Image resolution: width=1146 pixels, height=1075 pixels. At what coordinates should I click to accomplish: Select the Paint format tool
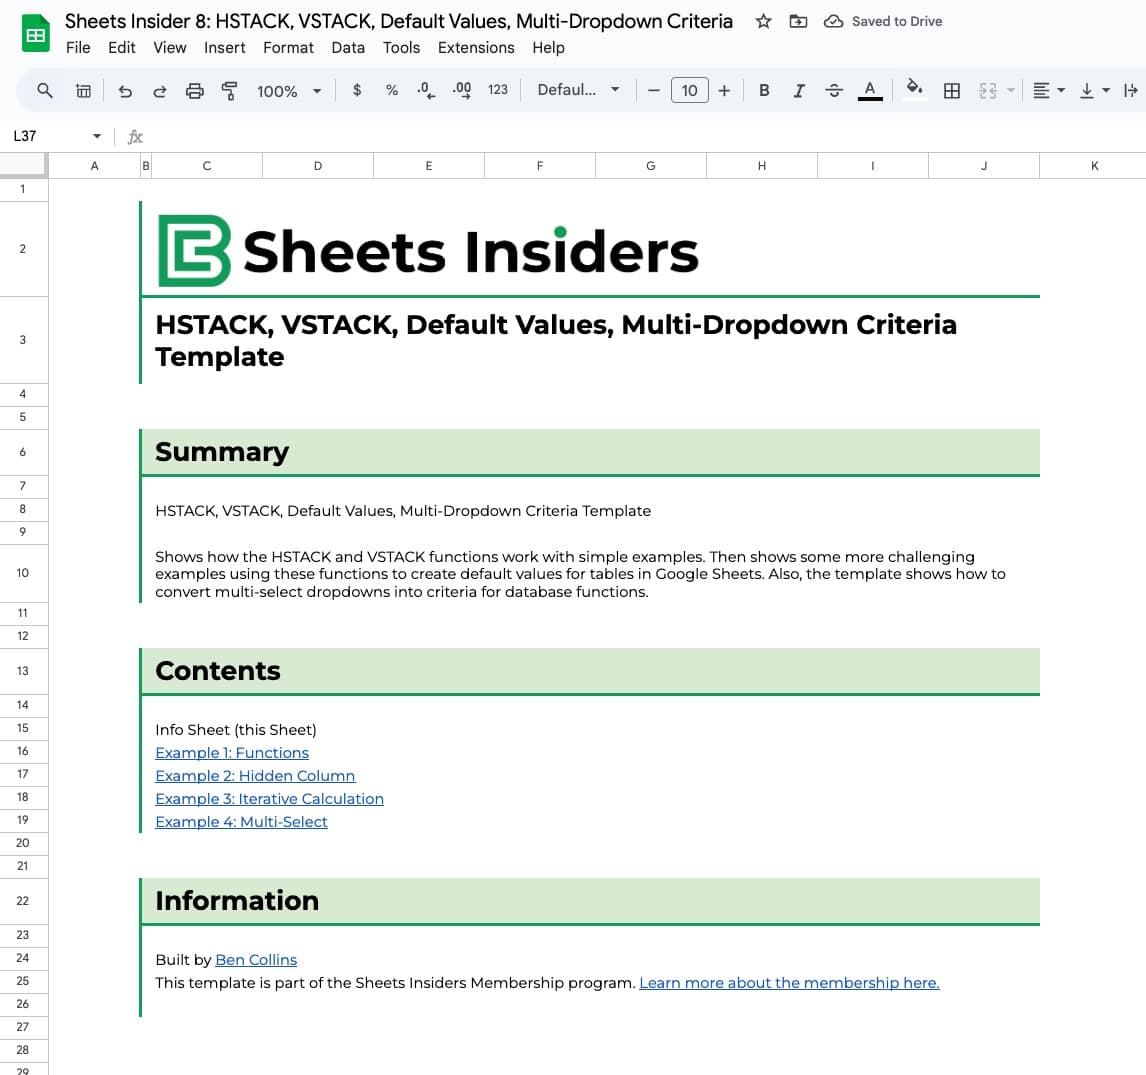(x=229, y=90)
